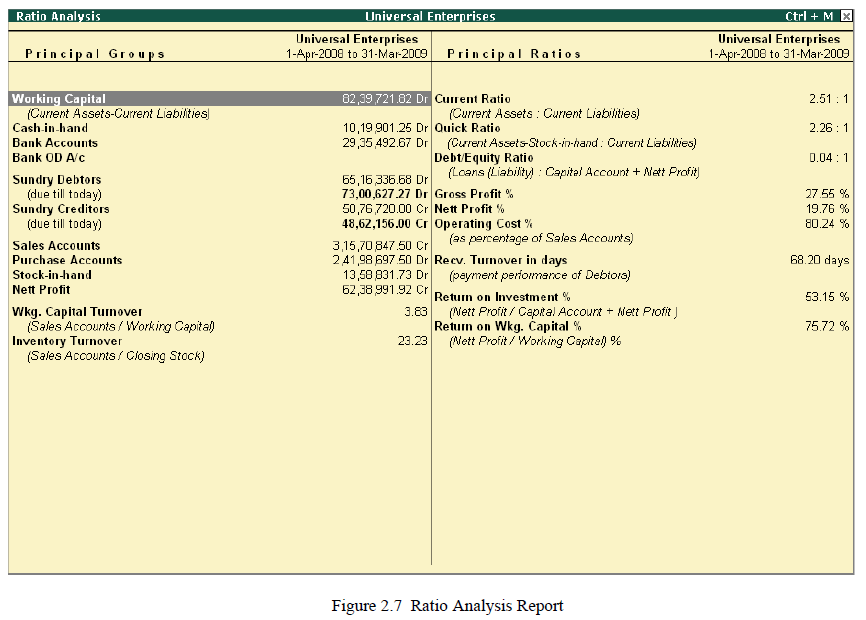Screen dimensions: 866x620
Task: Click Debt/Equity value 0.04 : 1
Action: pyautogui.click(x=828, y=158)
